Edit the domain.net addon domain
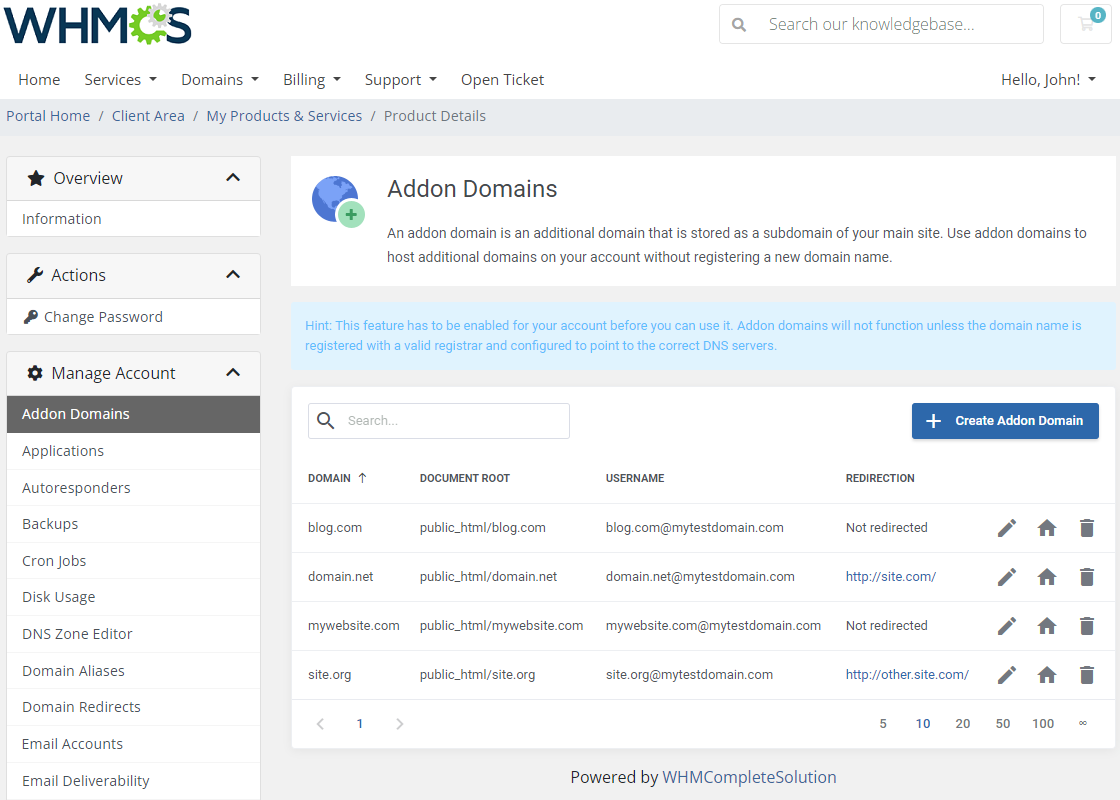The height and width of the screenshot is (800, 1120). (1006, 577)
